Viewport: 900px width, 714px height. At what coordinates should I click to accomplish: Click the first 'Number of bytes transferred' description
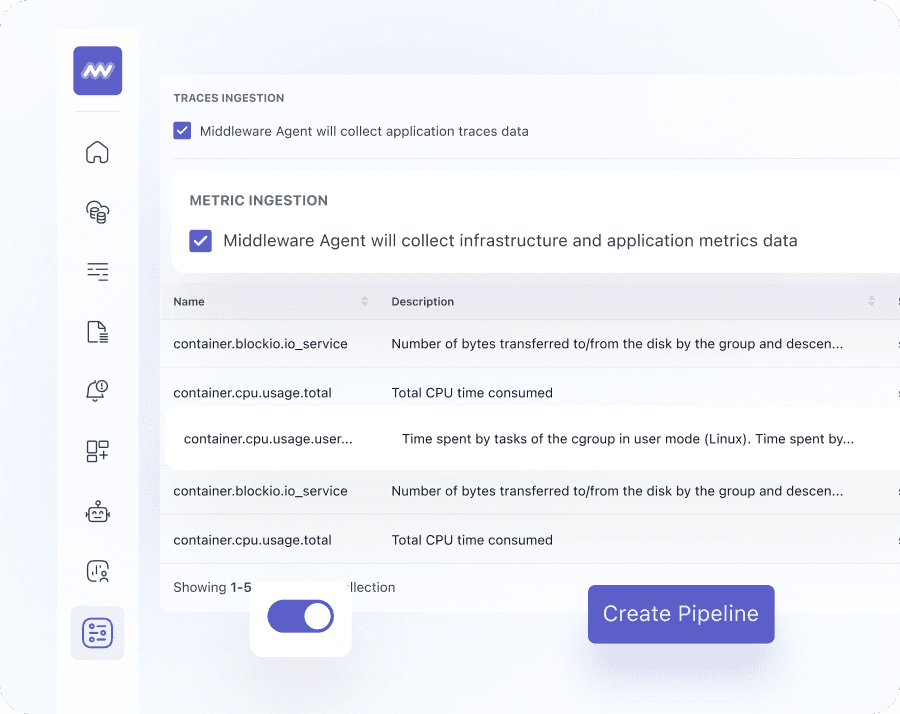[x=617, y=344]
